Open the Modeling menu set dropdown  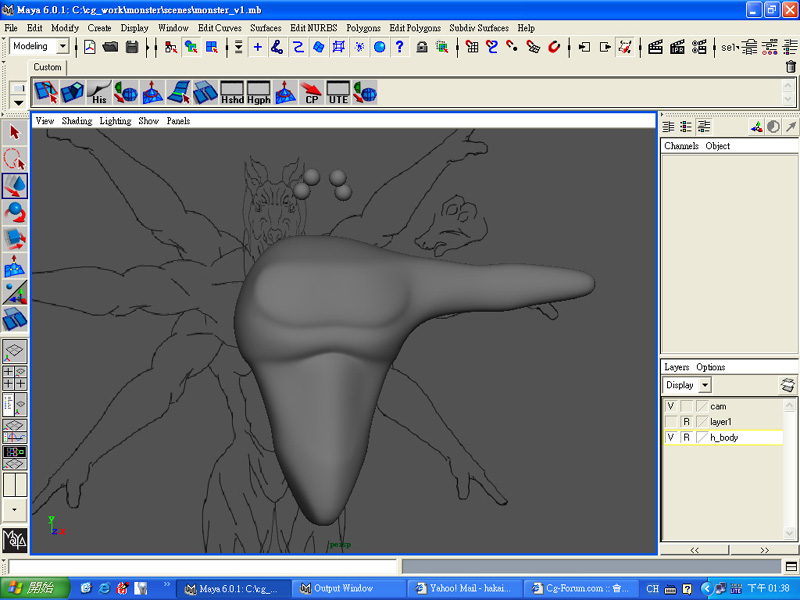[63, 46]
